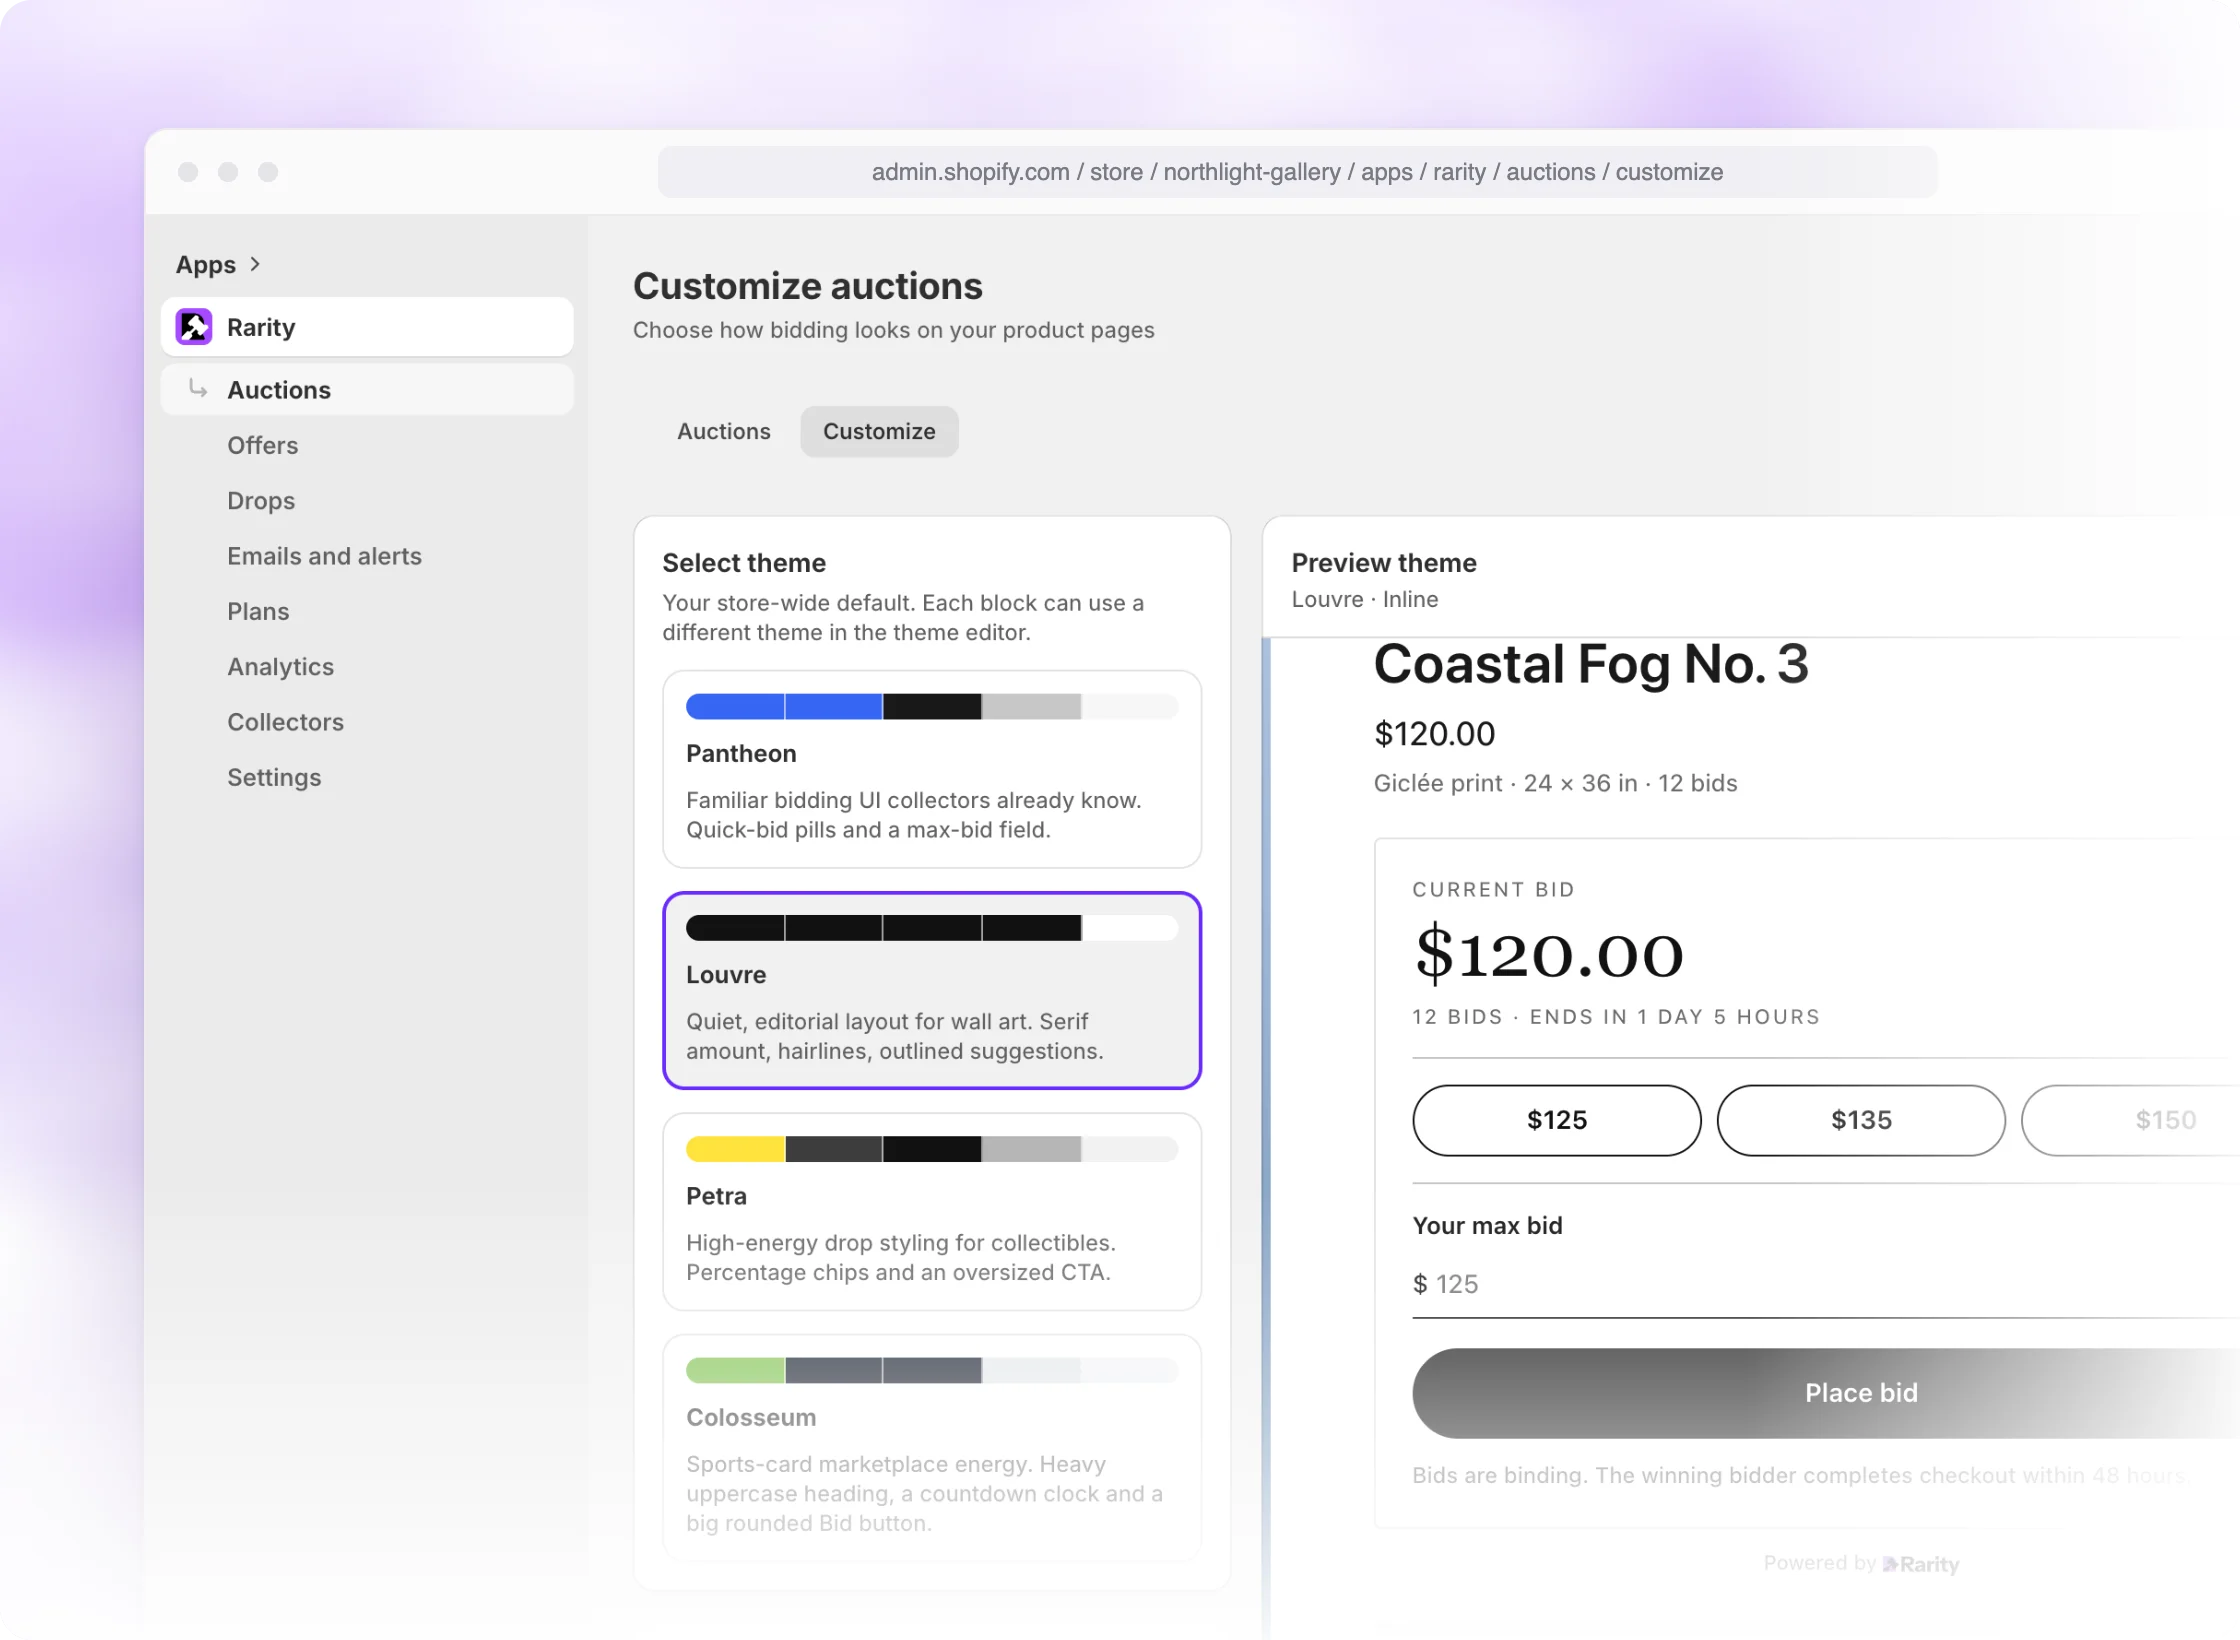The image size is (2240, 1640).
Task: Click the yellow swatch in Petra palette
Action: 735,1149
